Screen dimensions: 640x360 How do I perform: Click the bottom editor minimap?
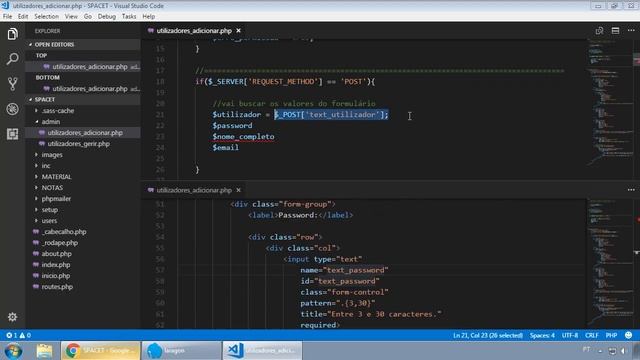(609, 263)
